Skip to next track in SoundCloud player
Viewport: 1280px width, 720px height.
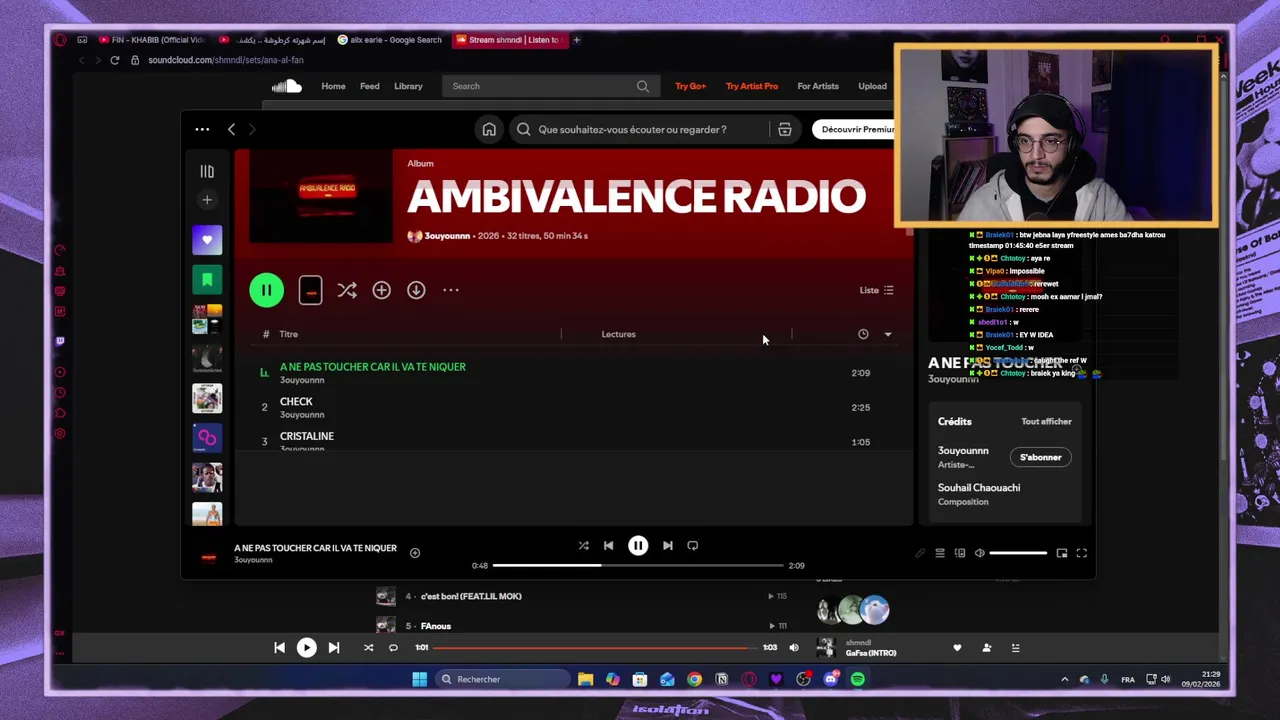click(334, 648)
